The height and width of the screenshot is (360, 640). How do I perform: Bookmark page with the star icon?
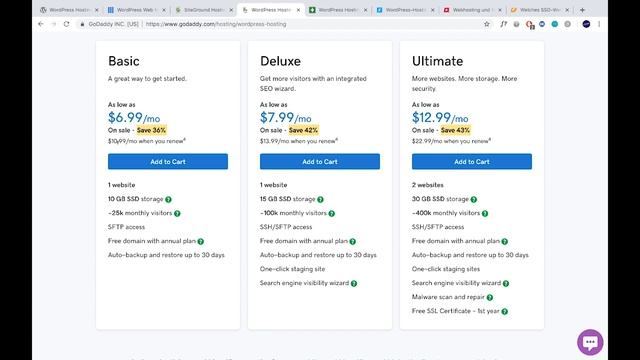(x=487, y=24)
